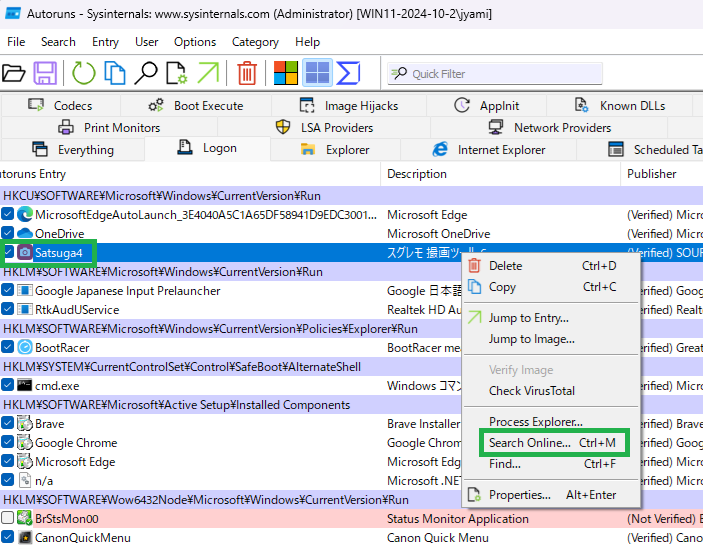Click the BootRacer entry icon
The height and width of the screenshot is (549, 703).
(x=25, y=347)
